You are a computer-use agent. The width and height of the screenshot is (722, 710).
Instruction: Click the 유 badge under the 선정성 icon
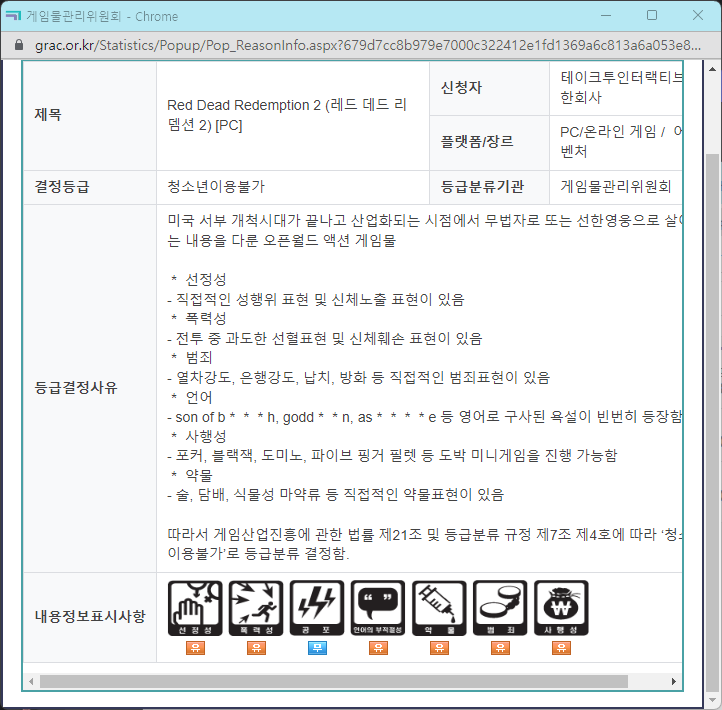[195, 648]
